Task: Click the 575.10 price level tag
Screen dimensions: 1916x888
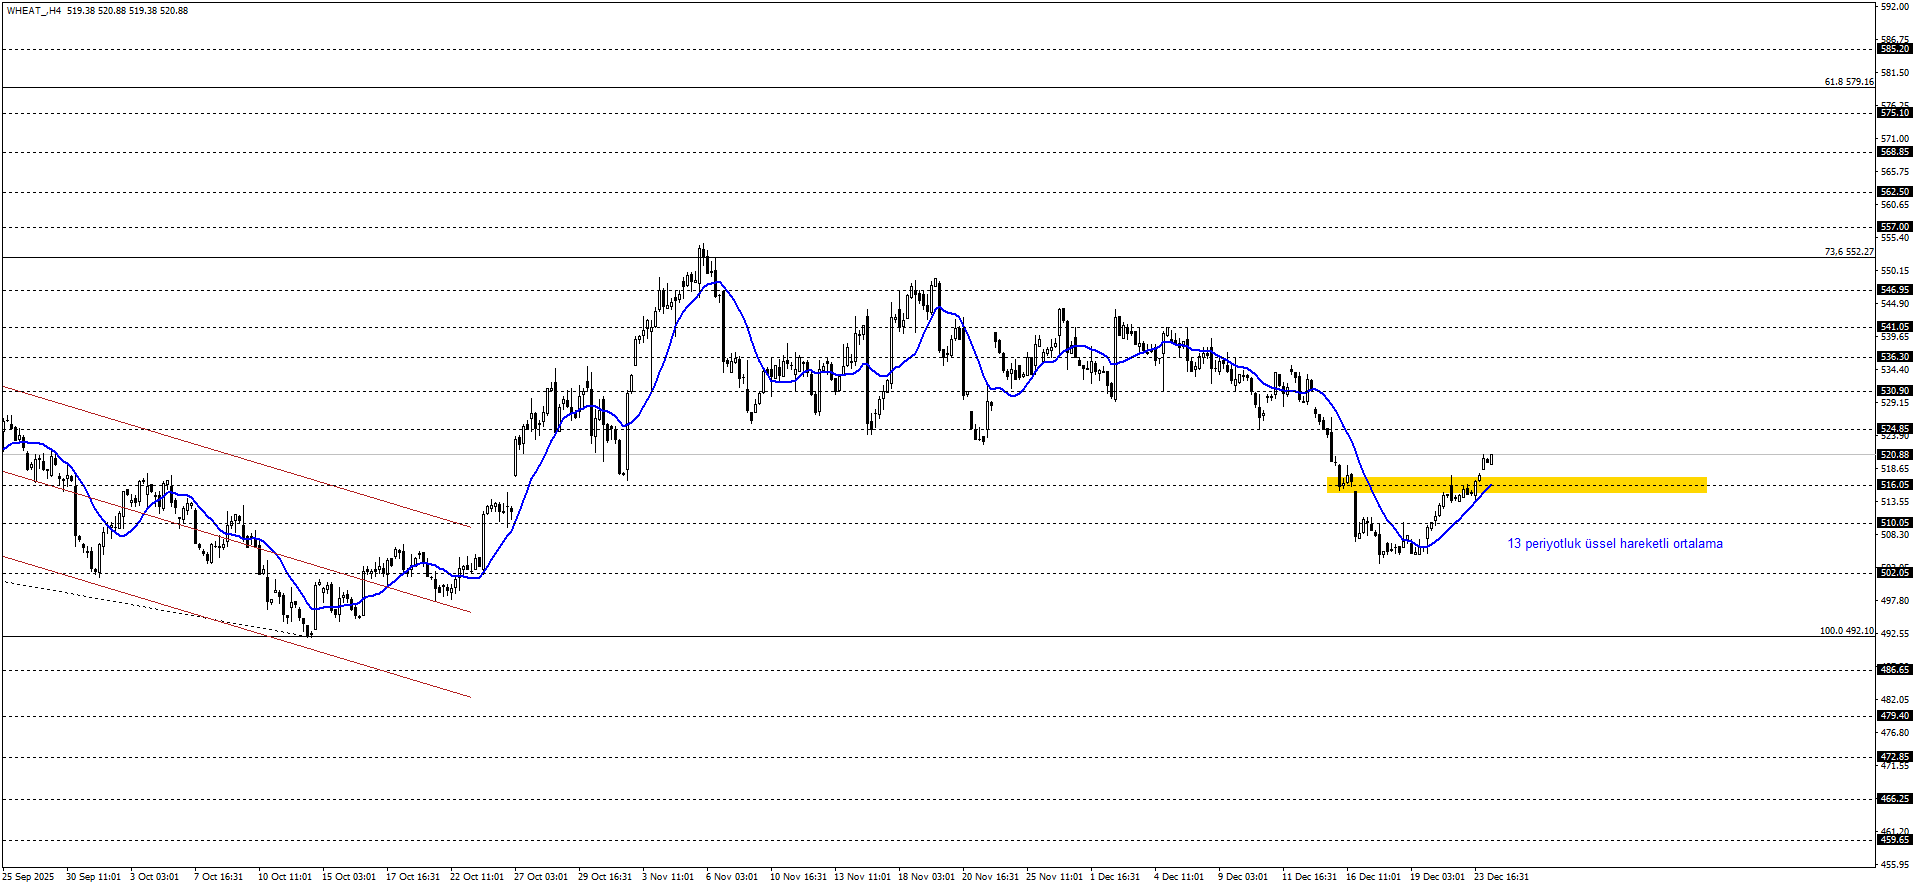Action: (1895, 114)
